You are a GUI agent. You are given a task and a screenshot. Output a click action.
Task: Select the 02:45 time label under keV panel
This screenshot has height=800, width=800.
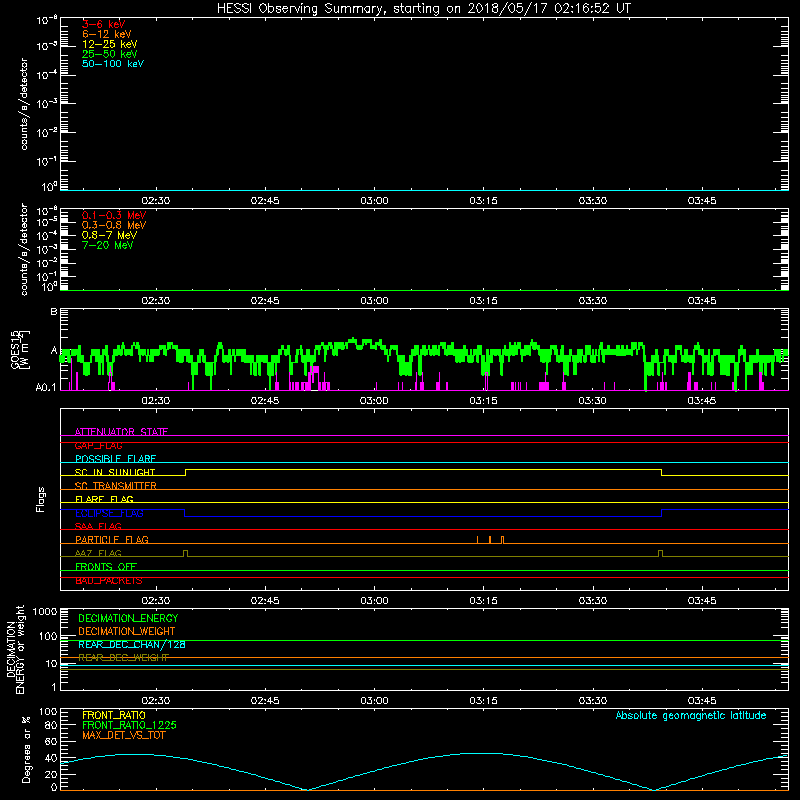(265, 201)
